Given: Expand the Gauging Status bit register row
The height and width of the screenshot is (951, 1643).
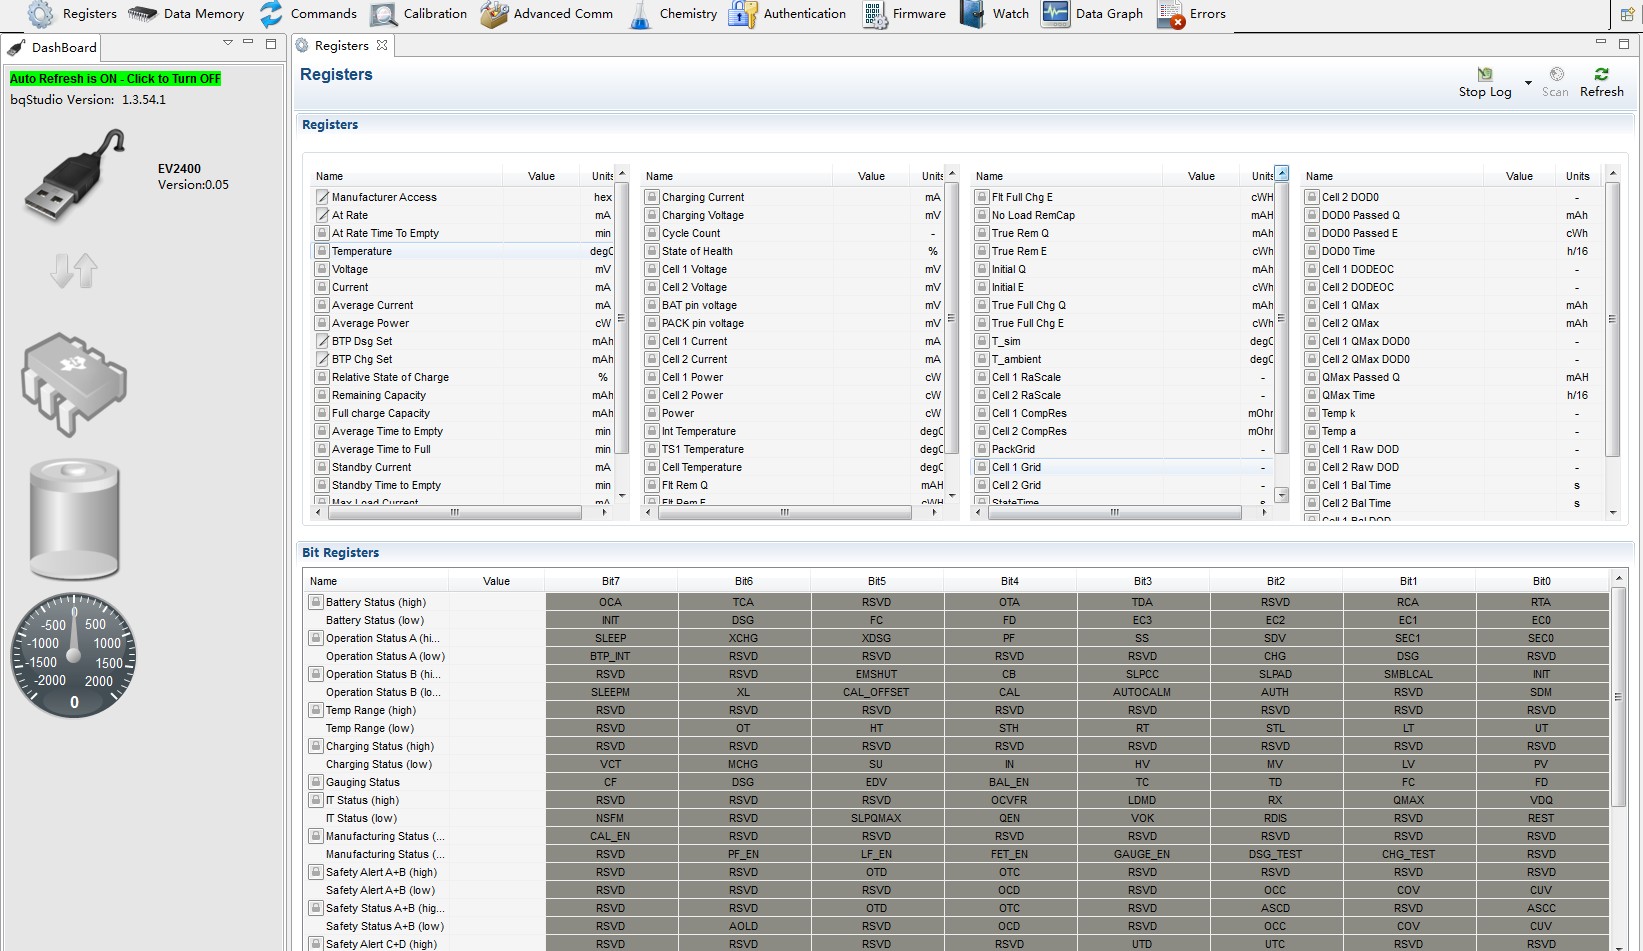Looking at the screenshot, I should [315, 783].
